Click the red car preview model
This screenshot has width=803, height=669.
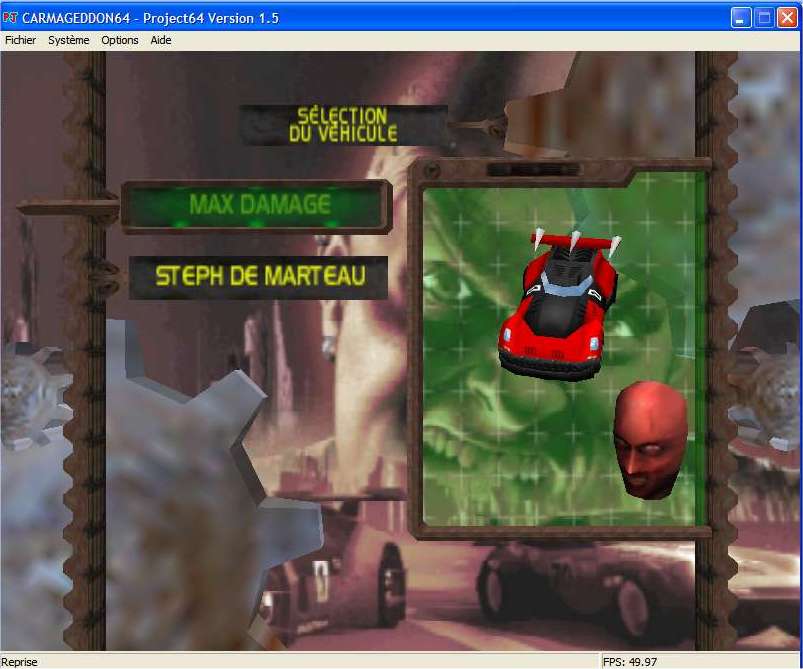[560, 304]
